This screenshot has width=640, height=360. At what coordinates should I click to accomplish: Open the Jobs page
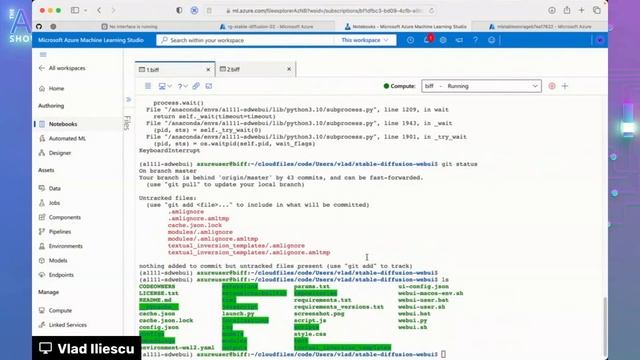tap(54, 203)
